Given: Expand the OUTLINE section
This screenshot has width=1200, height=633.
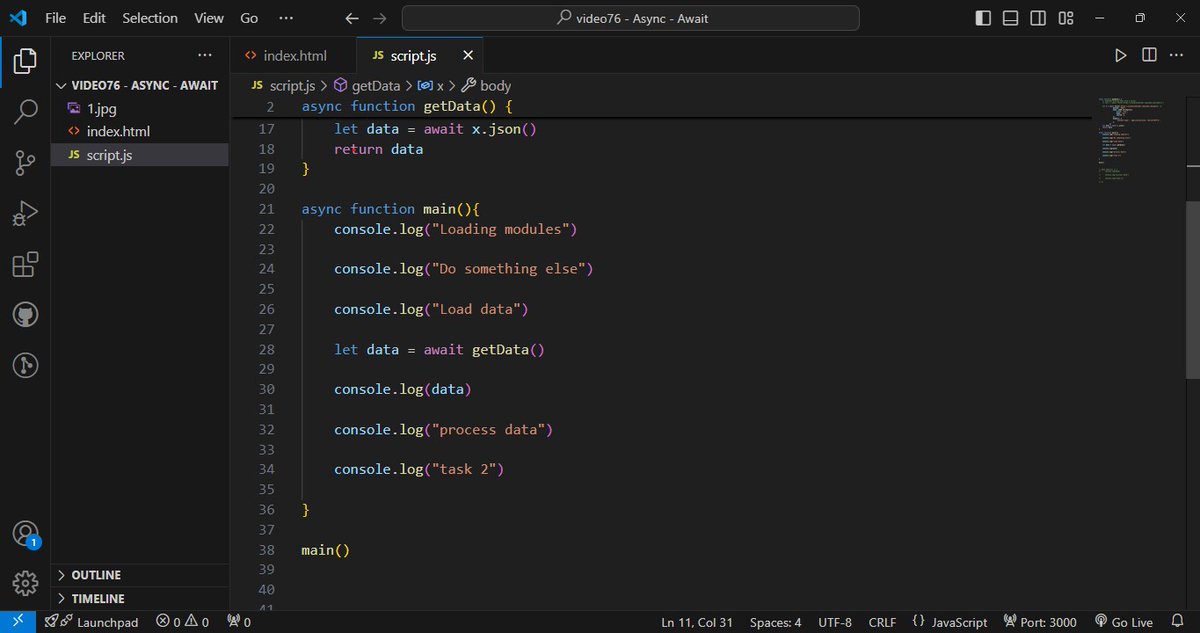Looking at the screenshot, I should [140, 575].
